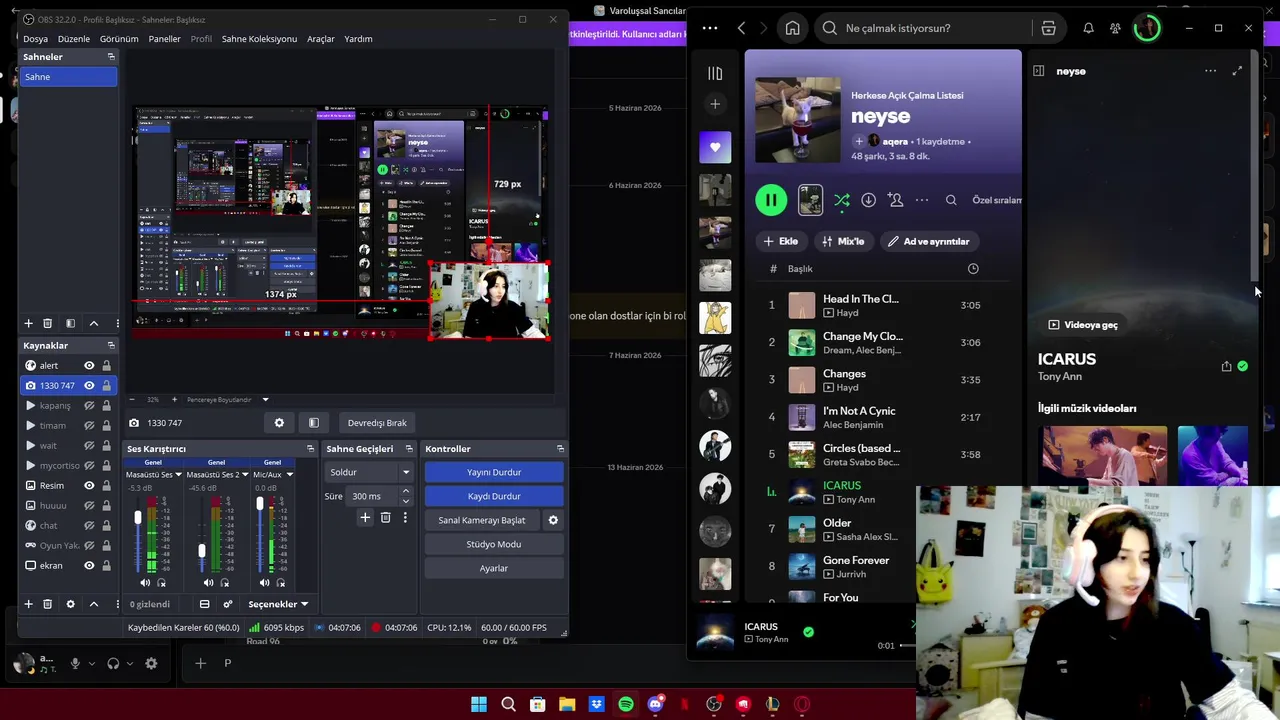Open Liked Songs heart in Spotify sidebar
The width and height of the screenshot is (1280, 720).
coord(715,147)
